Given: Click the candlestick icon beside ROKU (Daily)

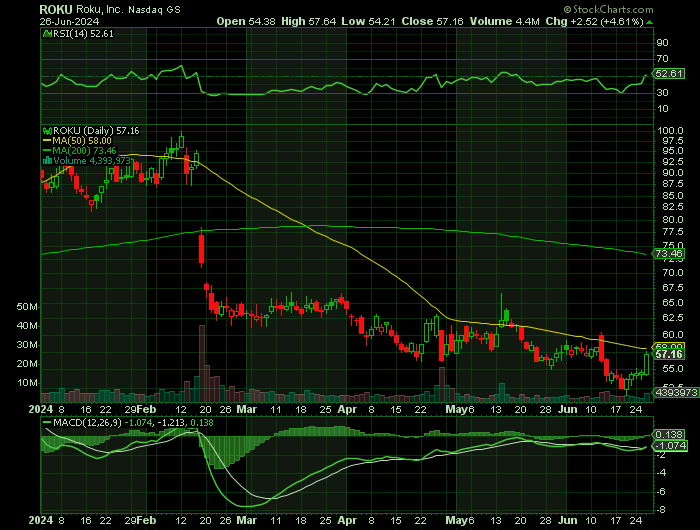Looking at the screenshot, I should 47,131.
